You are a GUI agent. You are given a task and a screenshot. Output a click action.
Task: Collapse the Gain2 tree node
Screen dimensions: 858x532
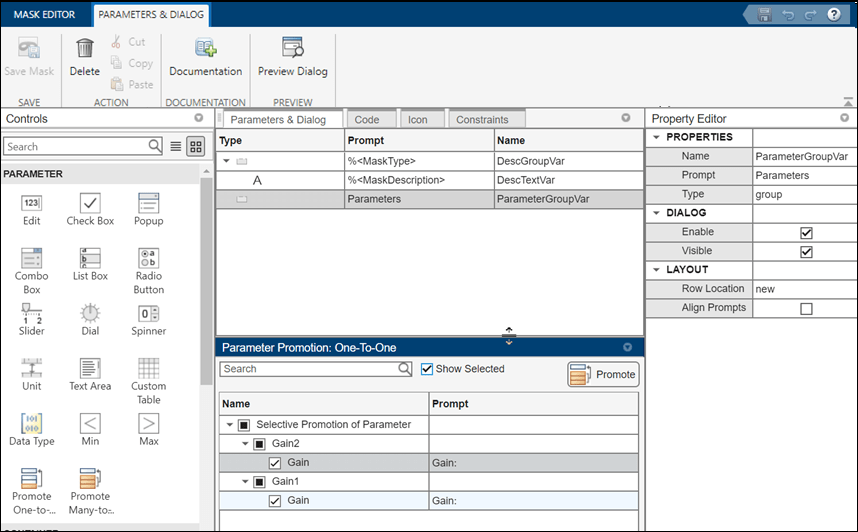point(243,443)
